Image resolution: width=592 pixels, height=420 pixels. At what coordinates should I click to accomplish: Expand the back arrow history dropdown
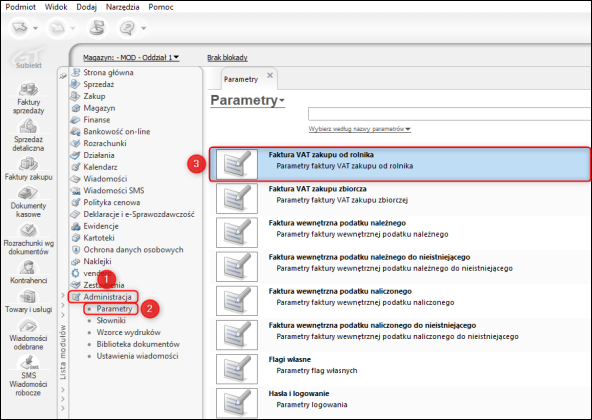[35, 28]
